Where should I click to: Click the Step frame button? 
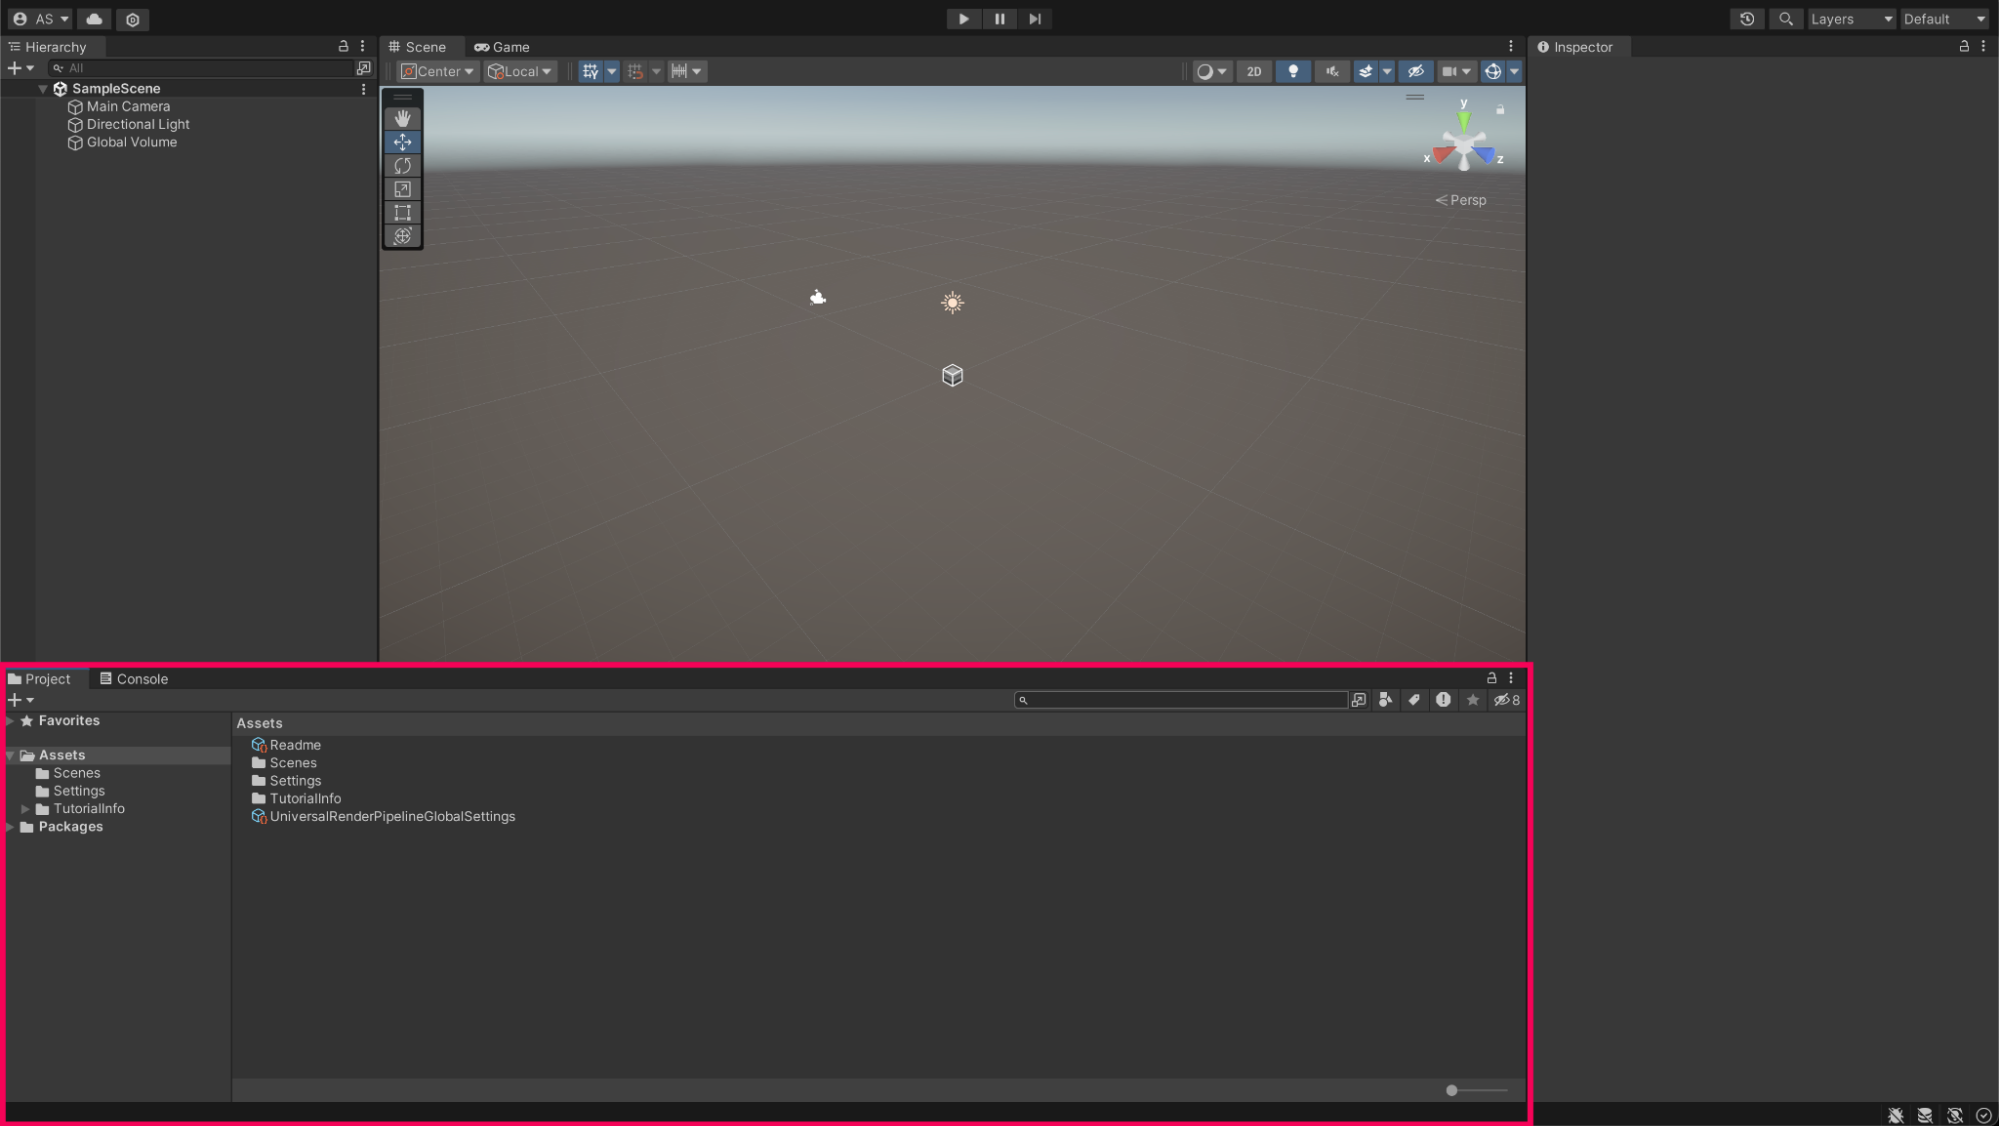tap(1034, 19)
